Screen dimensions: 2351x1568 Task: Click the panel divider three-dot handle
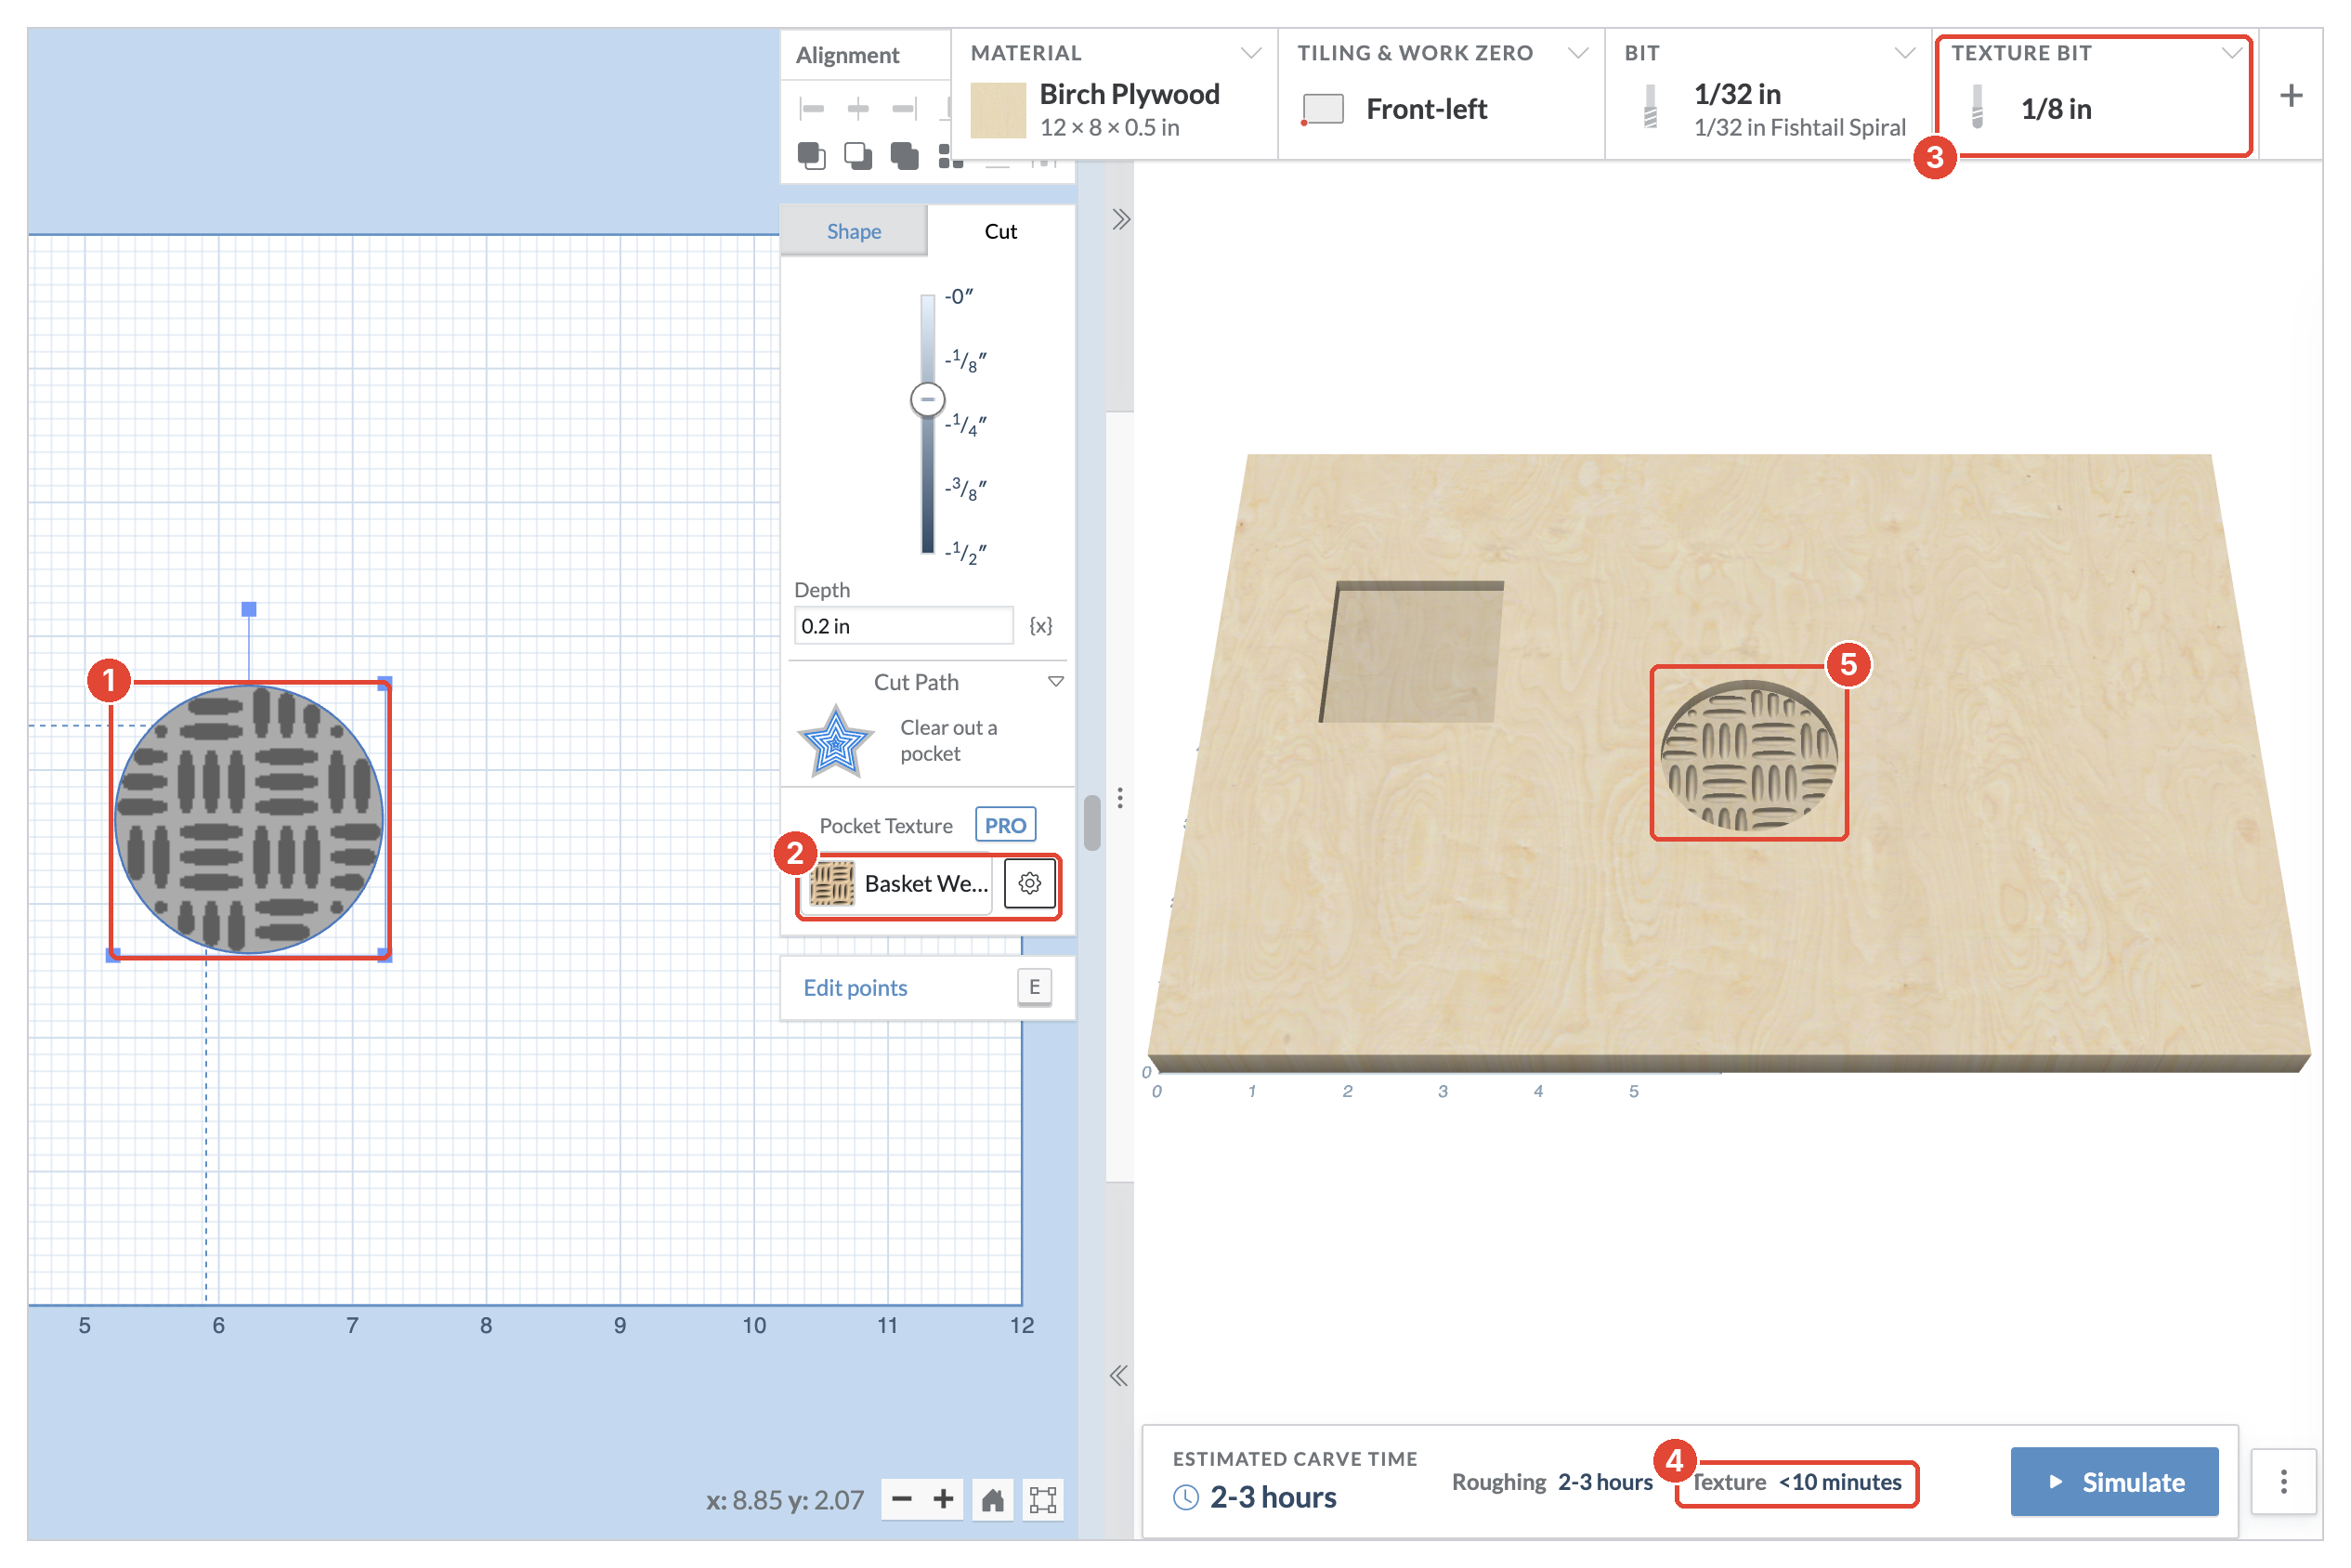click(1121, 798)
